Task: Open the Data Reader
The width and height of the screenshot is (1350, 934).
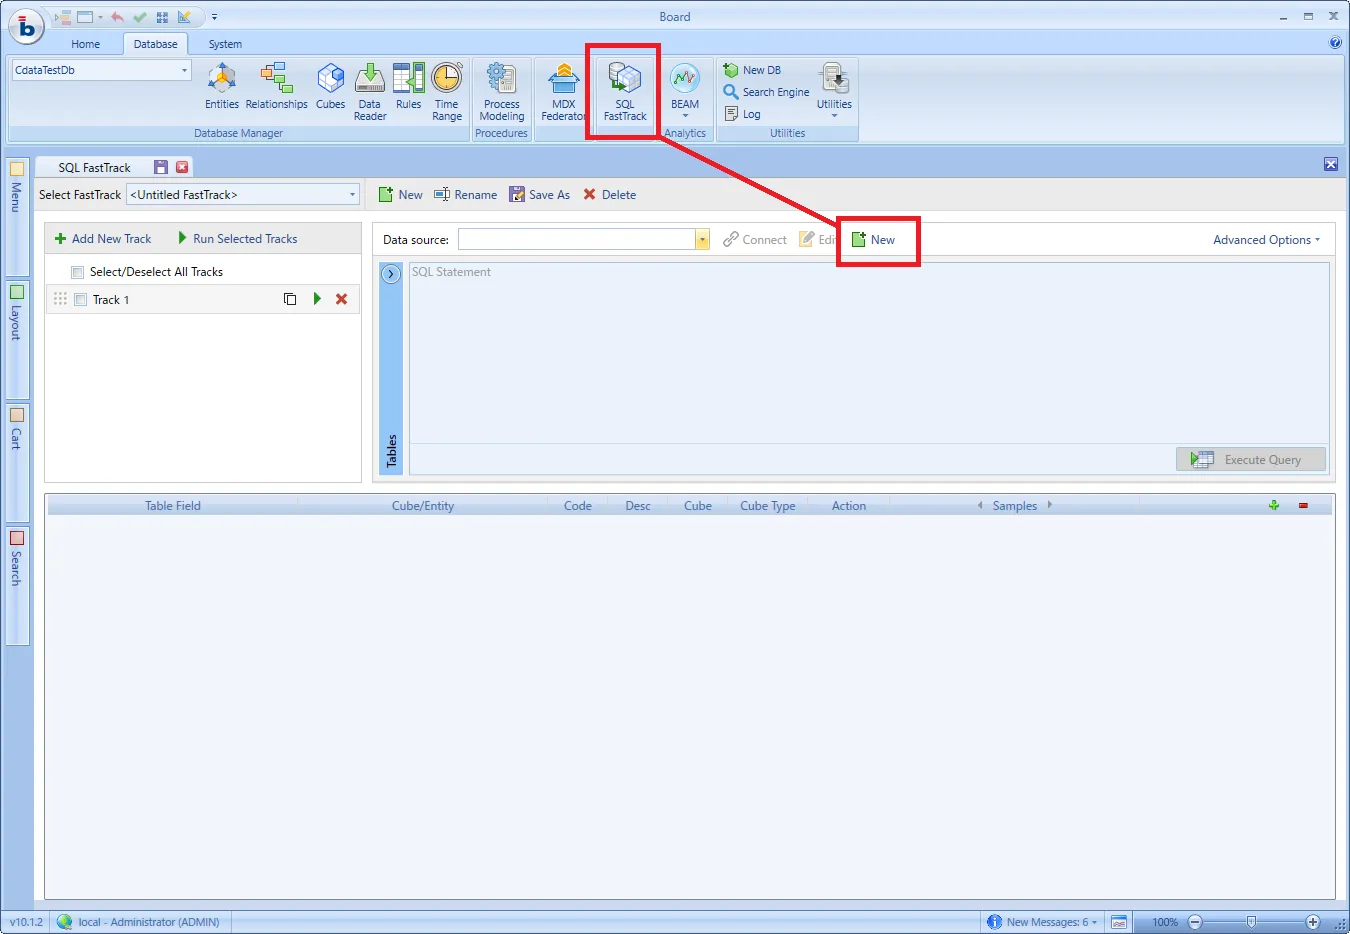Action: (369, 92)
